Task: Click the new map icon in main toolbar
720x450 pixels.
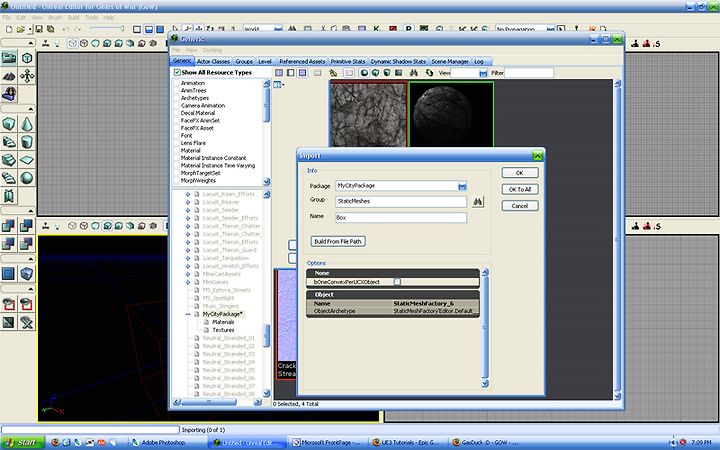Action: [9, 29]
